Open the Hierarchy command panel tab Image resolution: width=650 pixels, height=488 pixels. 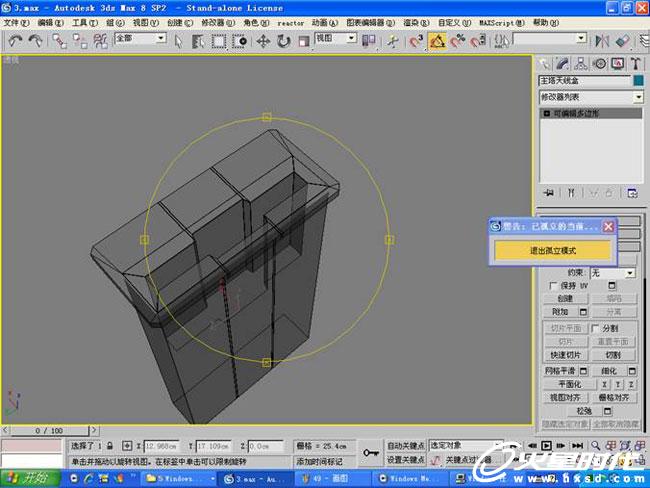(x=581, y=64)
